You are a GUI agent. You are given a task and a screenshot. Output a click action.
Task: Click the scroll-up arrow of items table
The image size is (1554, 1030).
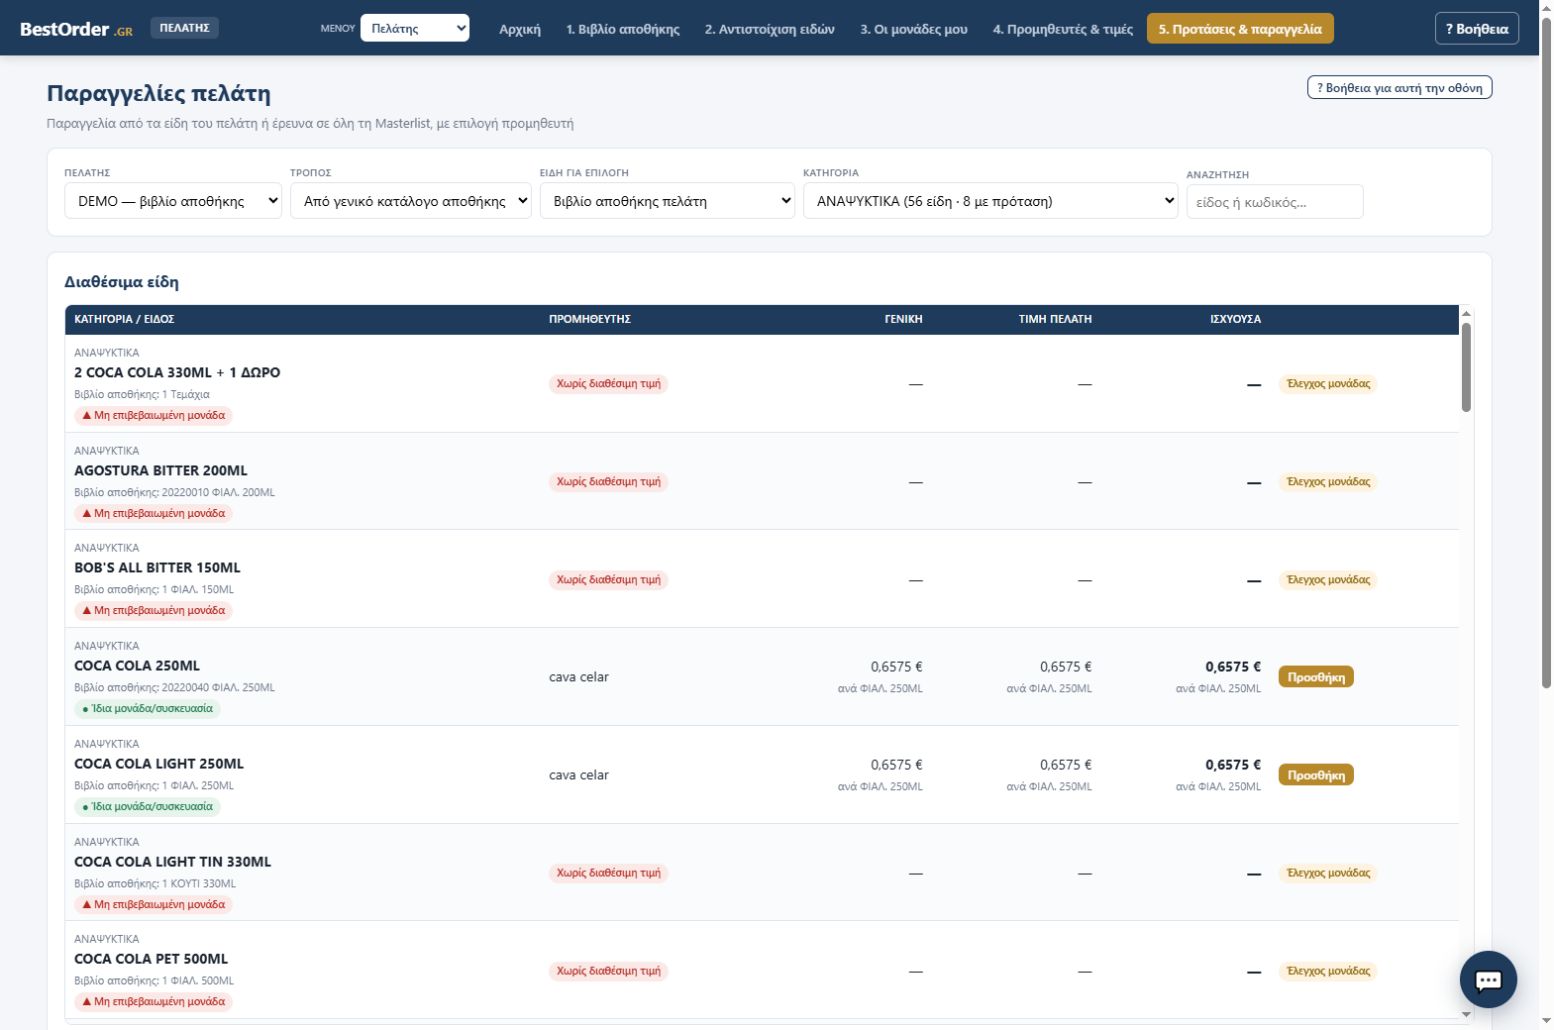click(x=1466, y=313)
